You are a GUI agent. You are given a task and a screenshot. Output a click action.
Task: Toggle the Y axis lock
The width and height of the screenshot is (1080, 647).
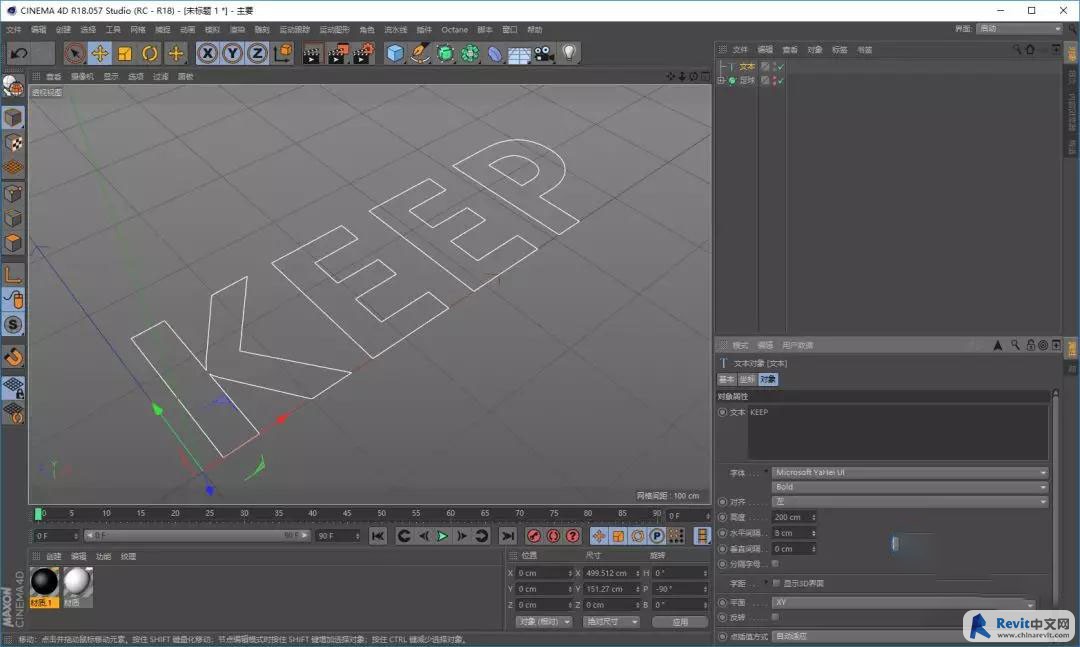[x=232, y=53]
